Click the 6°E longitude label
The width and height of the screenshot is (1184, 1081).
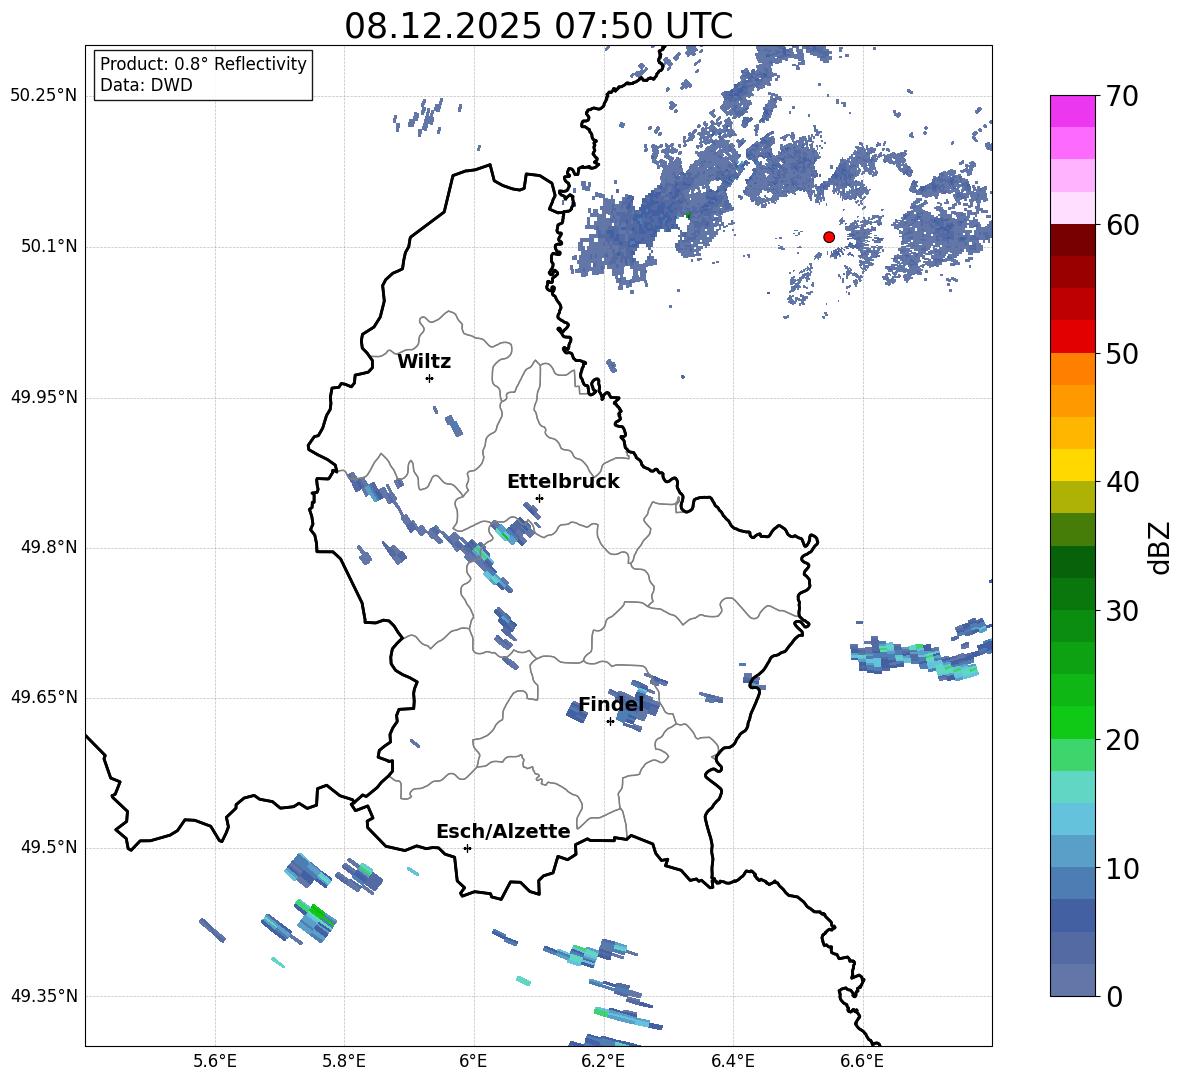click(473, 1061)
